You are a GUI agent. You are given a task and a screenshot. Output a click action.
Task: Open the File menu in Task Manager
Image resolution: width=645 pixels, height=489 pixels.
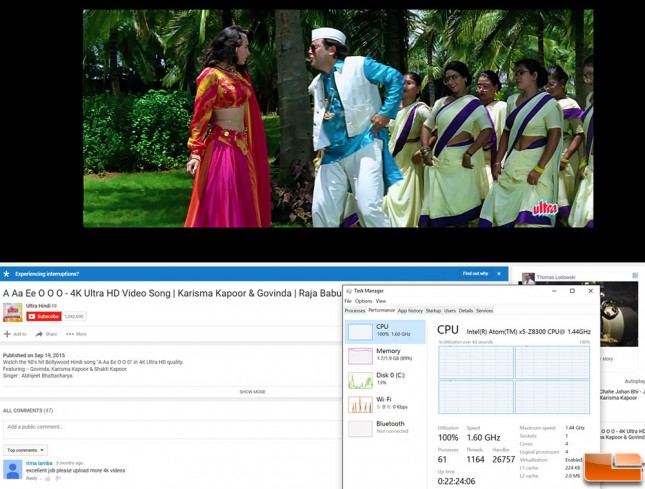348,301
